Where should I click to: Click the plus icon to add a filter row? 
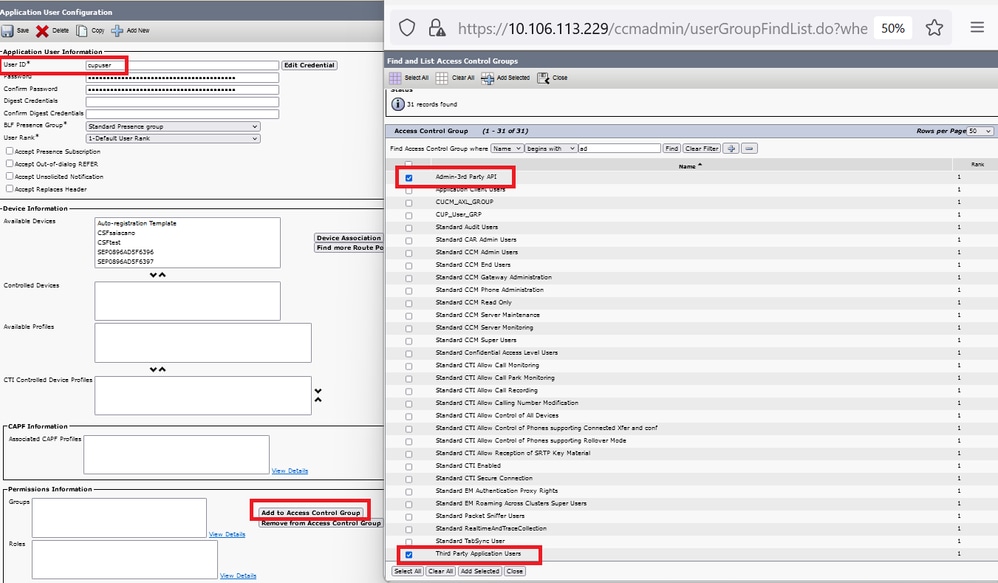click(x=731, y=148)
